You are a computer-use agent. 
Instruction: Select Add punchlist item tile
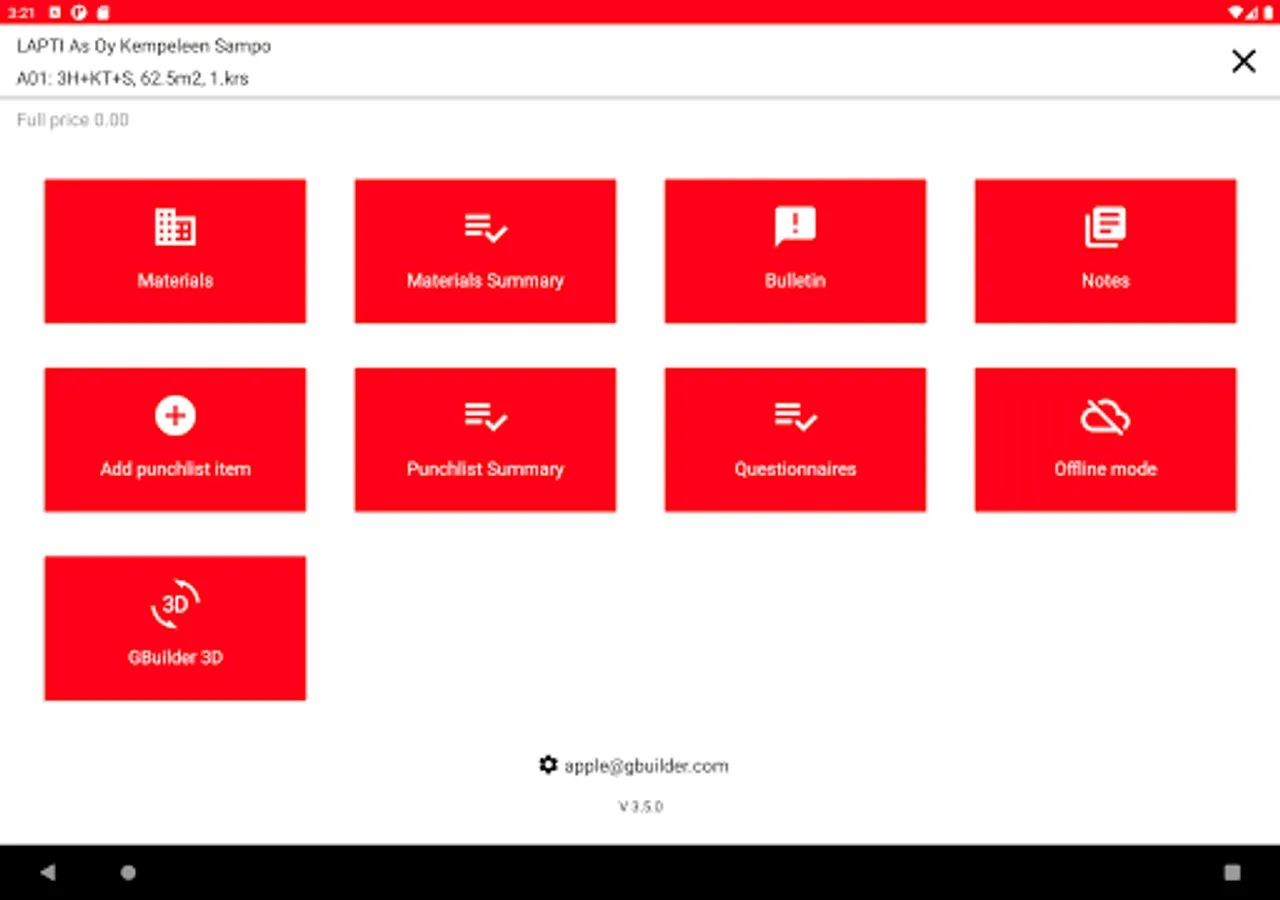(175, 440)
